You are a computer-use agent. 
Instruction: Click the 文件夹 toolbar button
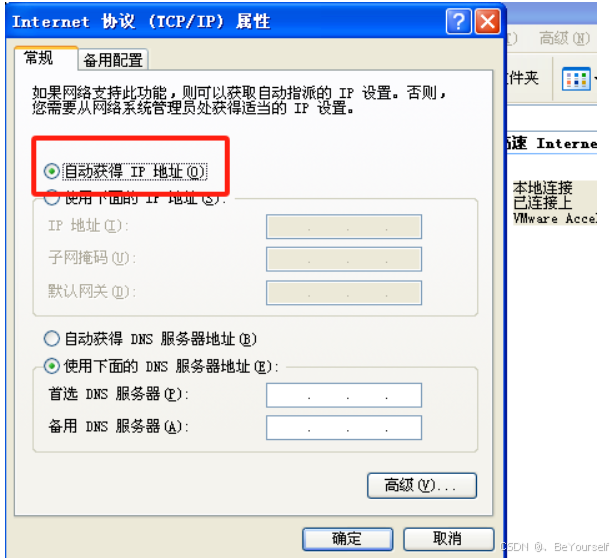(x=523, y=78)
